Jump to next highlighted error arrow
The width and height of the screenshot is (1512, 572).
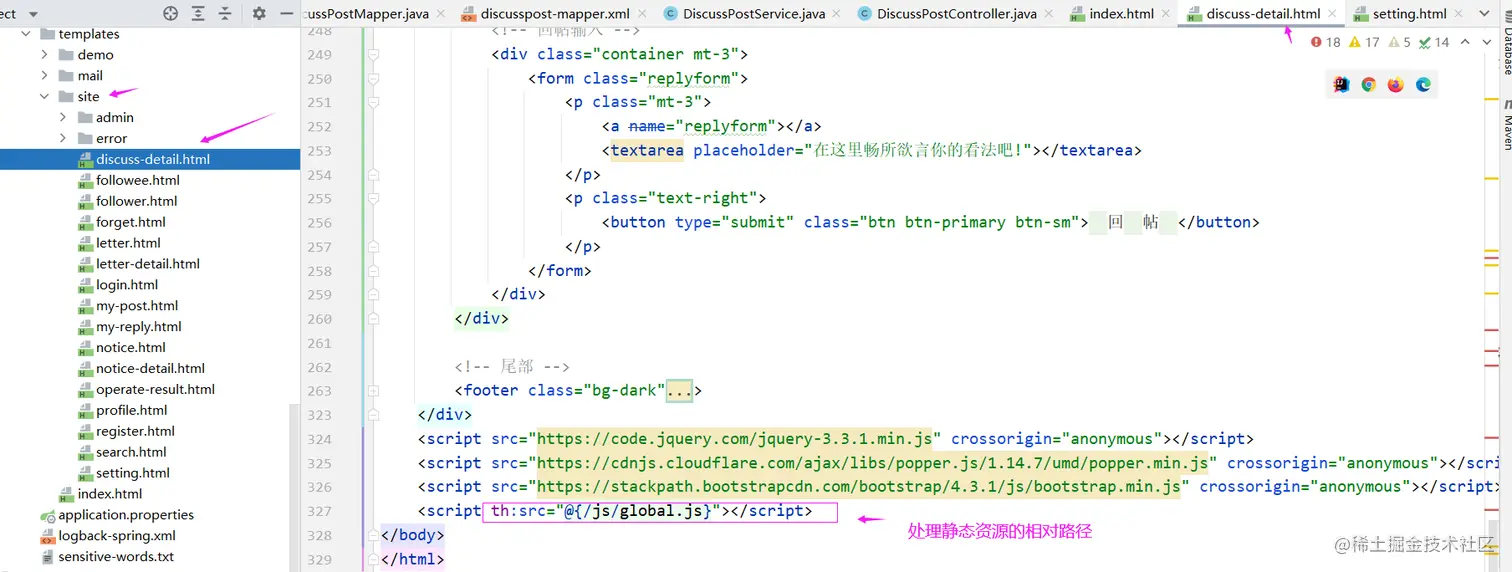1487,42
